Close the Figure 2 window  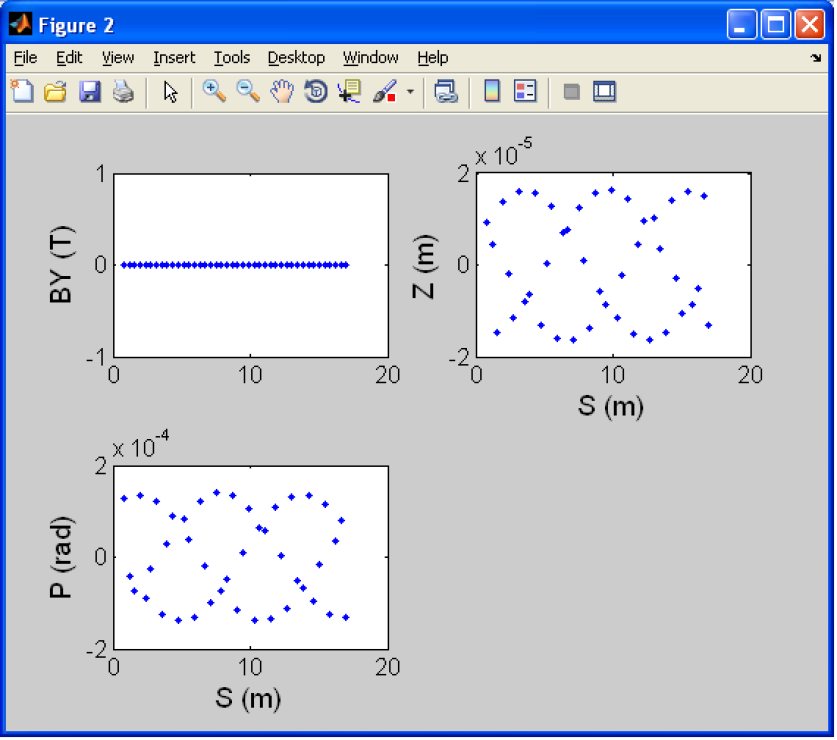click(809, 25)
